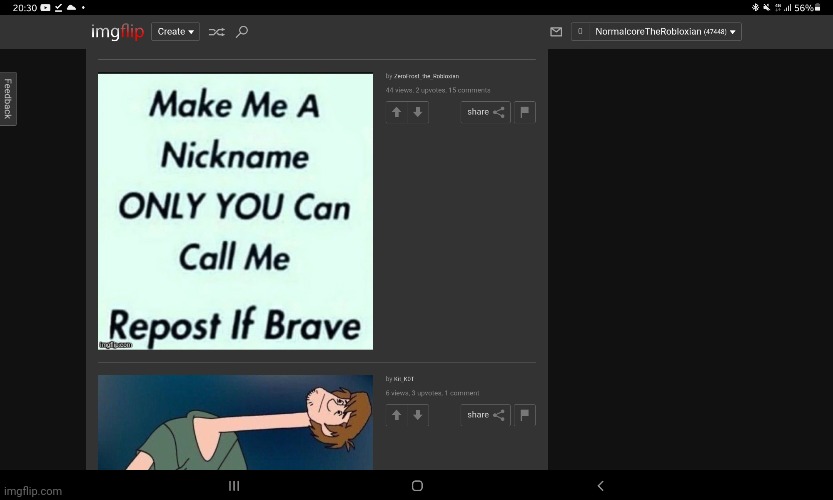This screenshot has width=833, height=500.
Task: Open the search magnifier icon
Action: [x=242, y=32]
